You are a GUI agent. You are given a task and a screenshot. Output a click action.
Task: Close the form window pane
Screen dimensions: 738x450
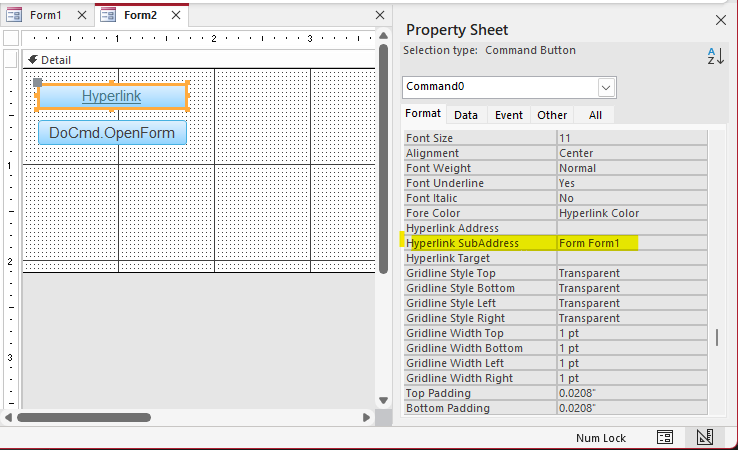pos(380,15)
